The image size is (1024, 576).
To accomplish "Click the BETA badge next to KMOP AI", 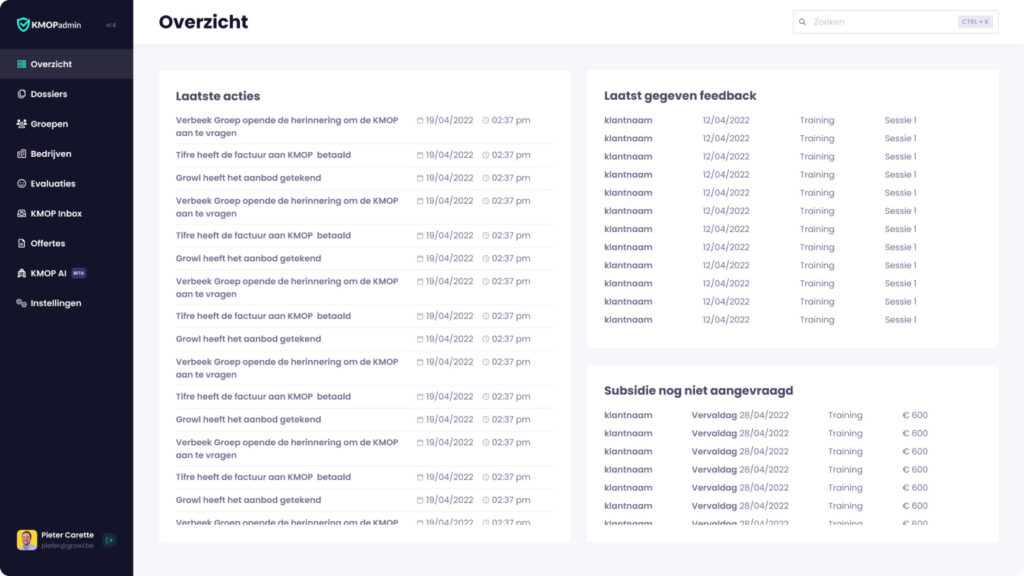I will [80, 272].
